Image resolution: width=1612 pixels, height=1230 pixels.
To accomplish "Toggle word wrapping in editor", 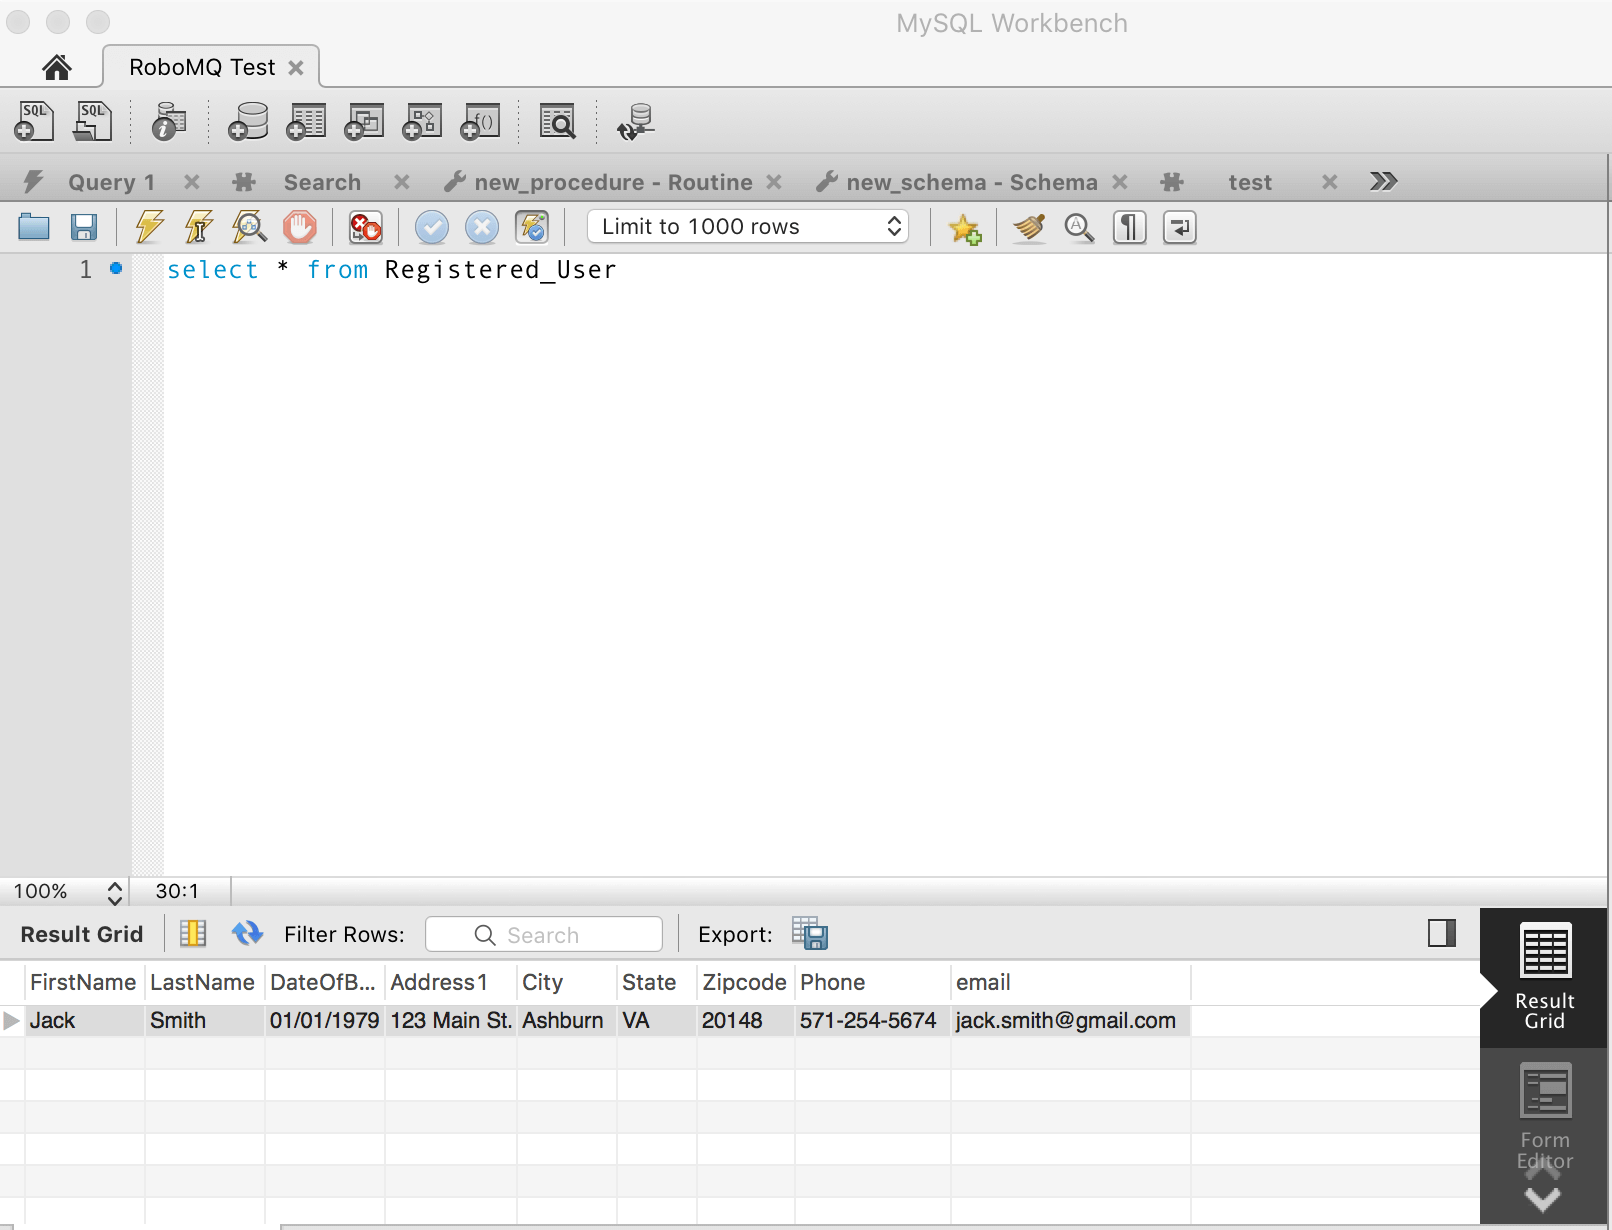I will pyautogui.click(x=1180, y=228).
